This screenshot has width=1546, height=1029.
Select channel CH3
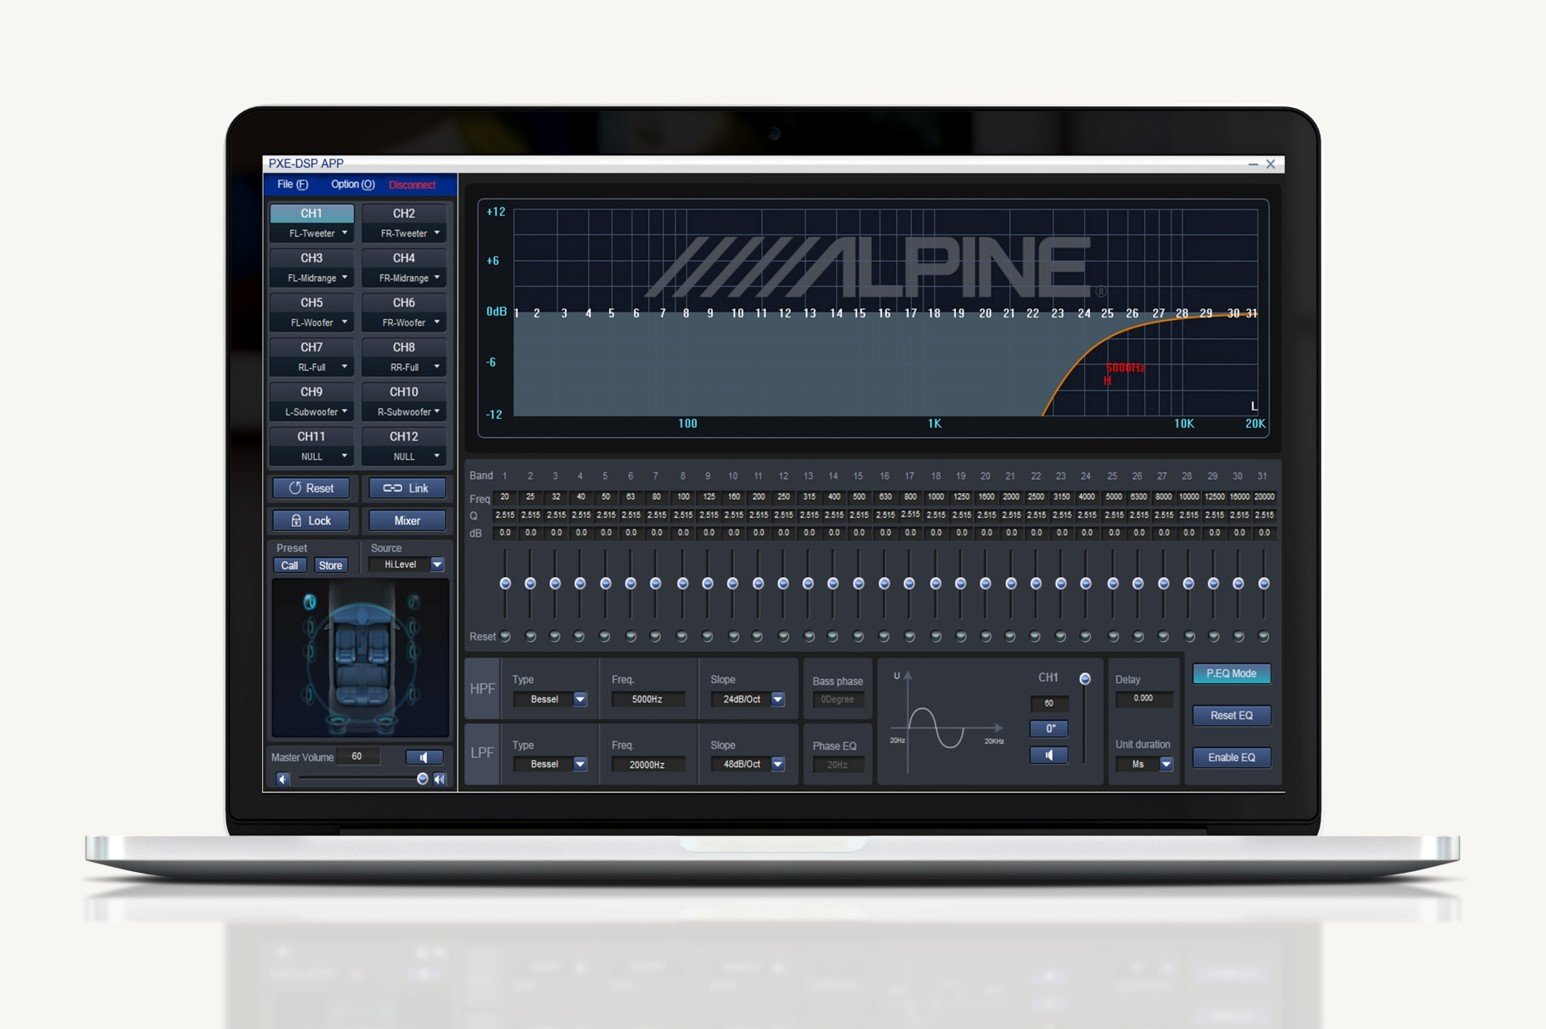311,258
